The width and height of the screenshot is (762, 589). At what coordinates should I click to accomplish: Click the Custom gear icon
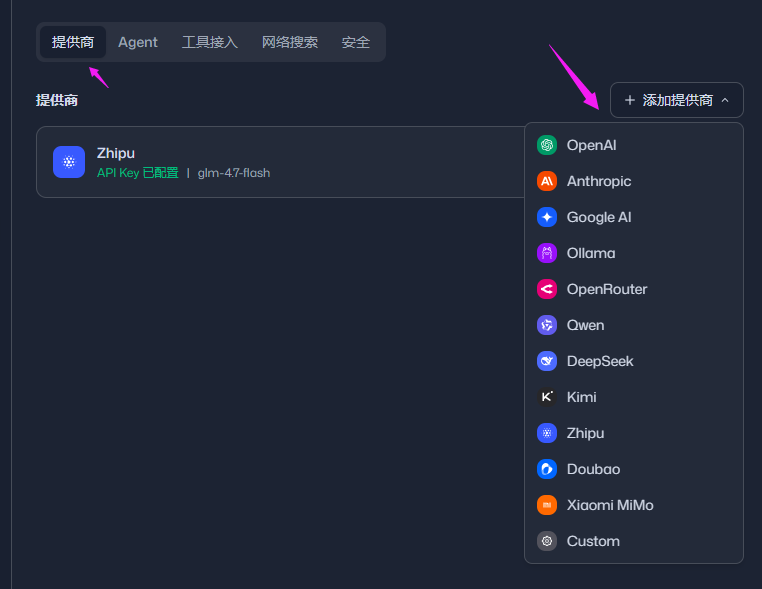(547, 540)
